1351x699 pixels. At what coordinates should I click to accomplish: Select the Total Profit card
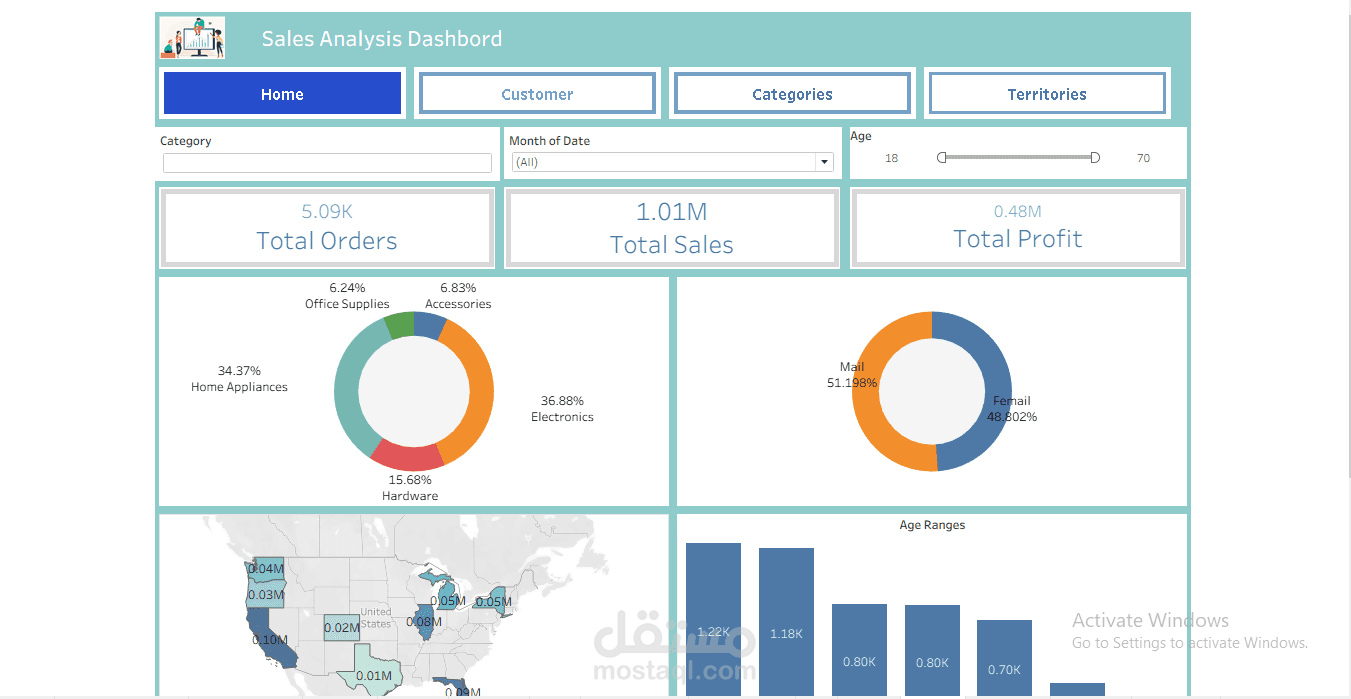click(1017, 228)
